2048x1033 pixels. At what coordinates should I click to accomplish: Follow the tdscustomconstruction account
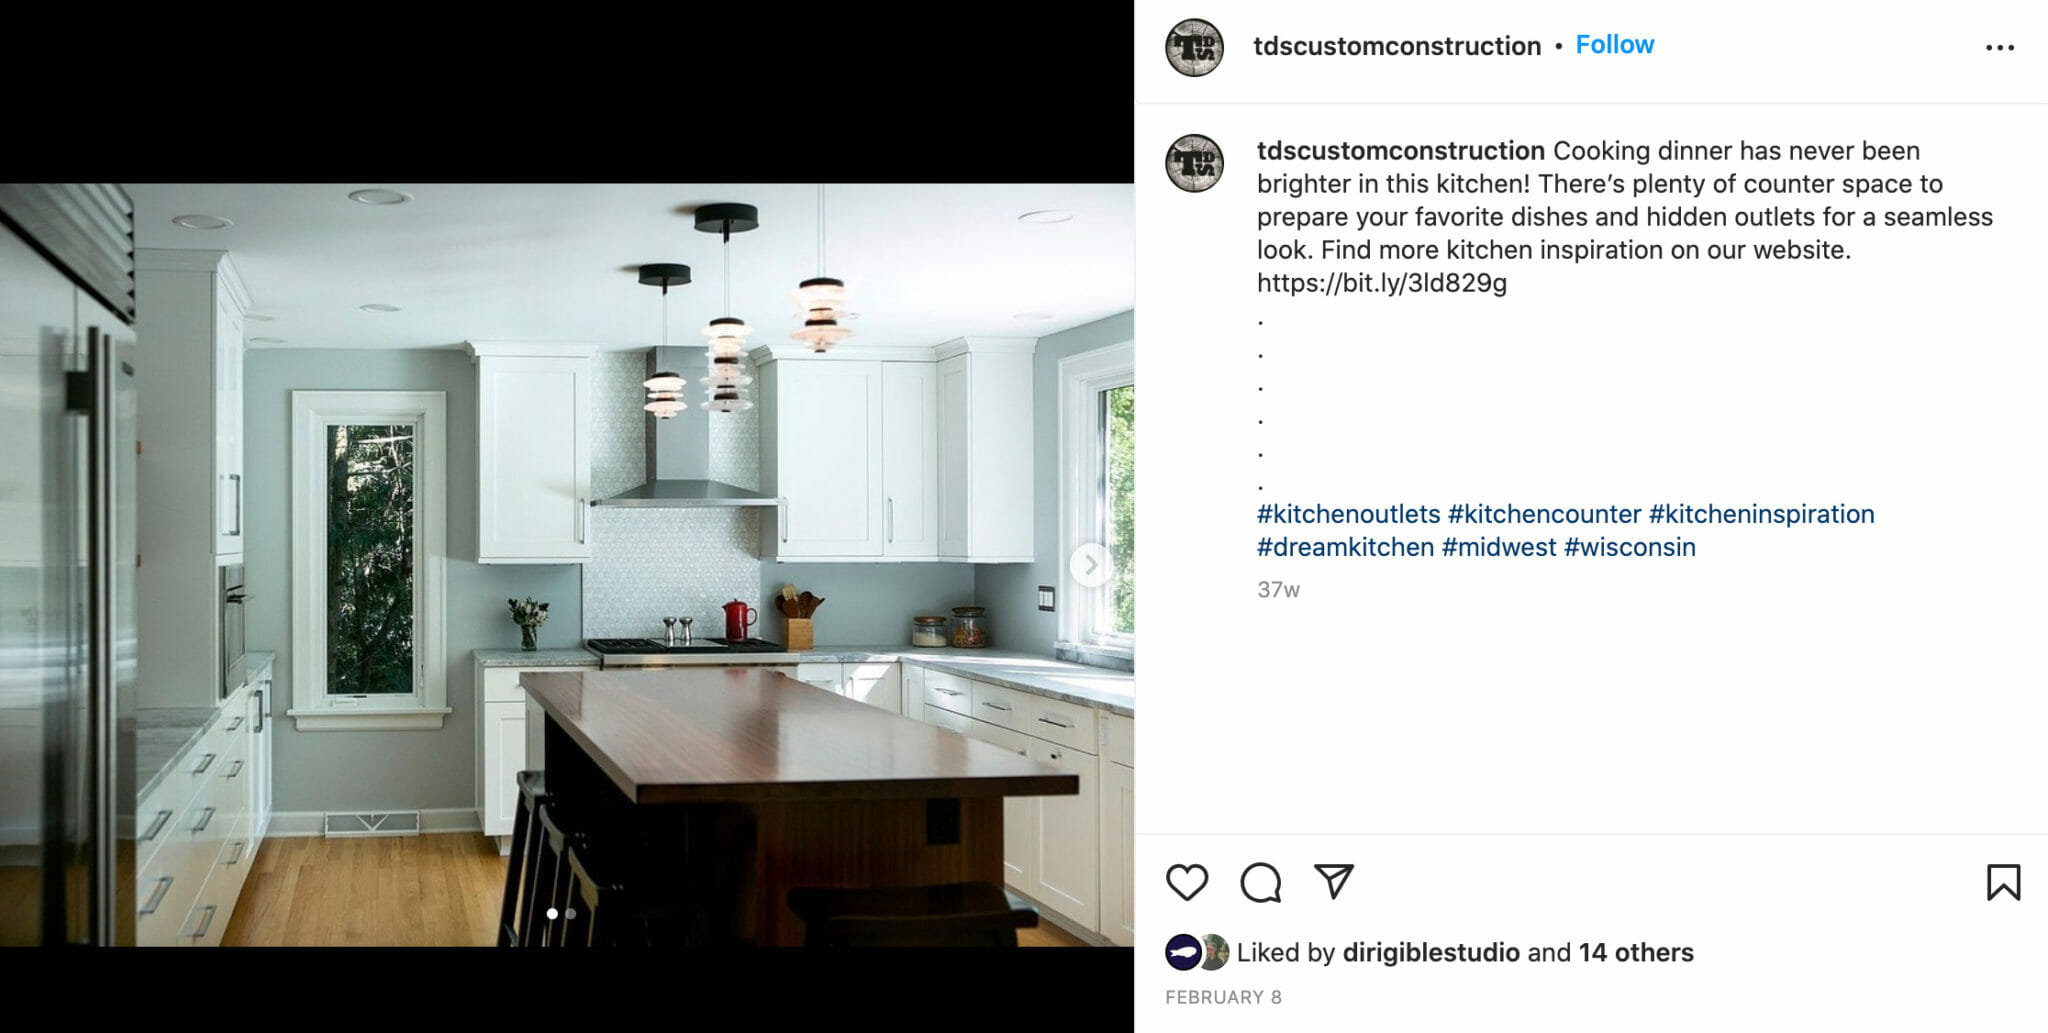pyautogui.click(x=1615, y=45)
